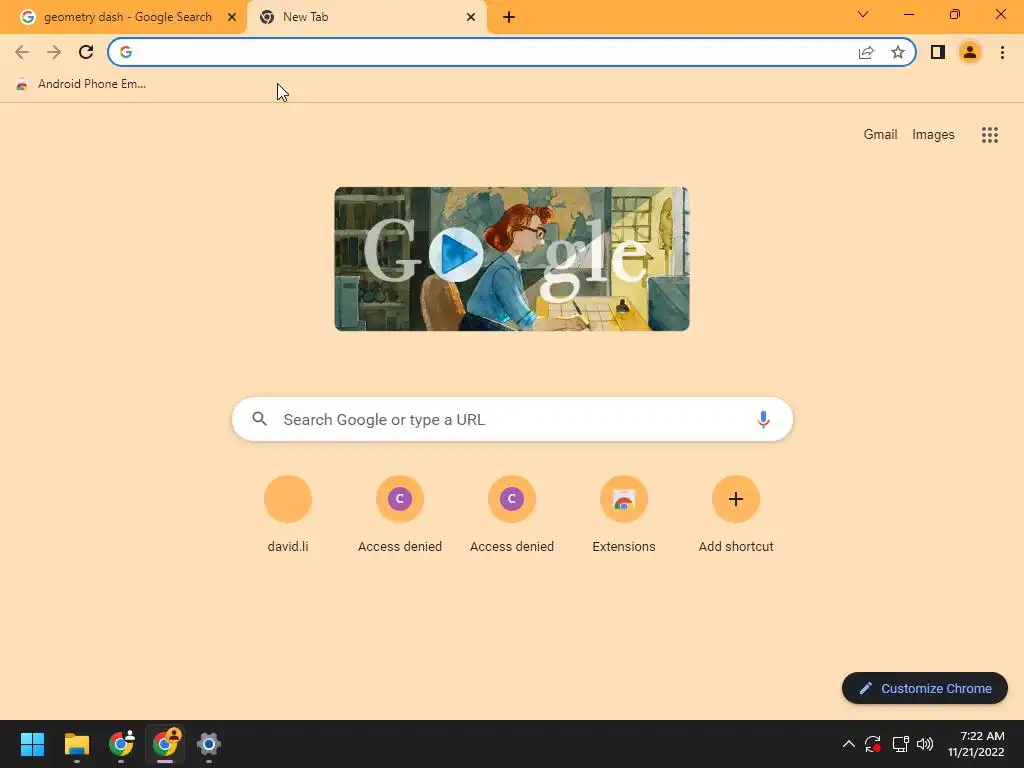Reload the current page
This screenshot has width=1024, height=768.
click(x=86, y=52)
